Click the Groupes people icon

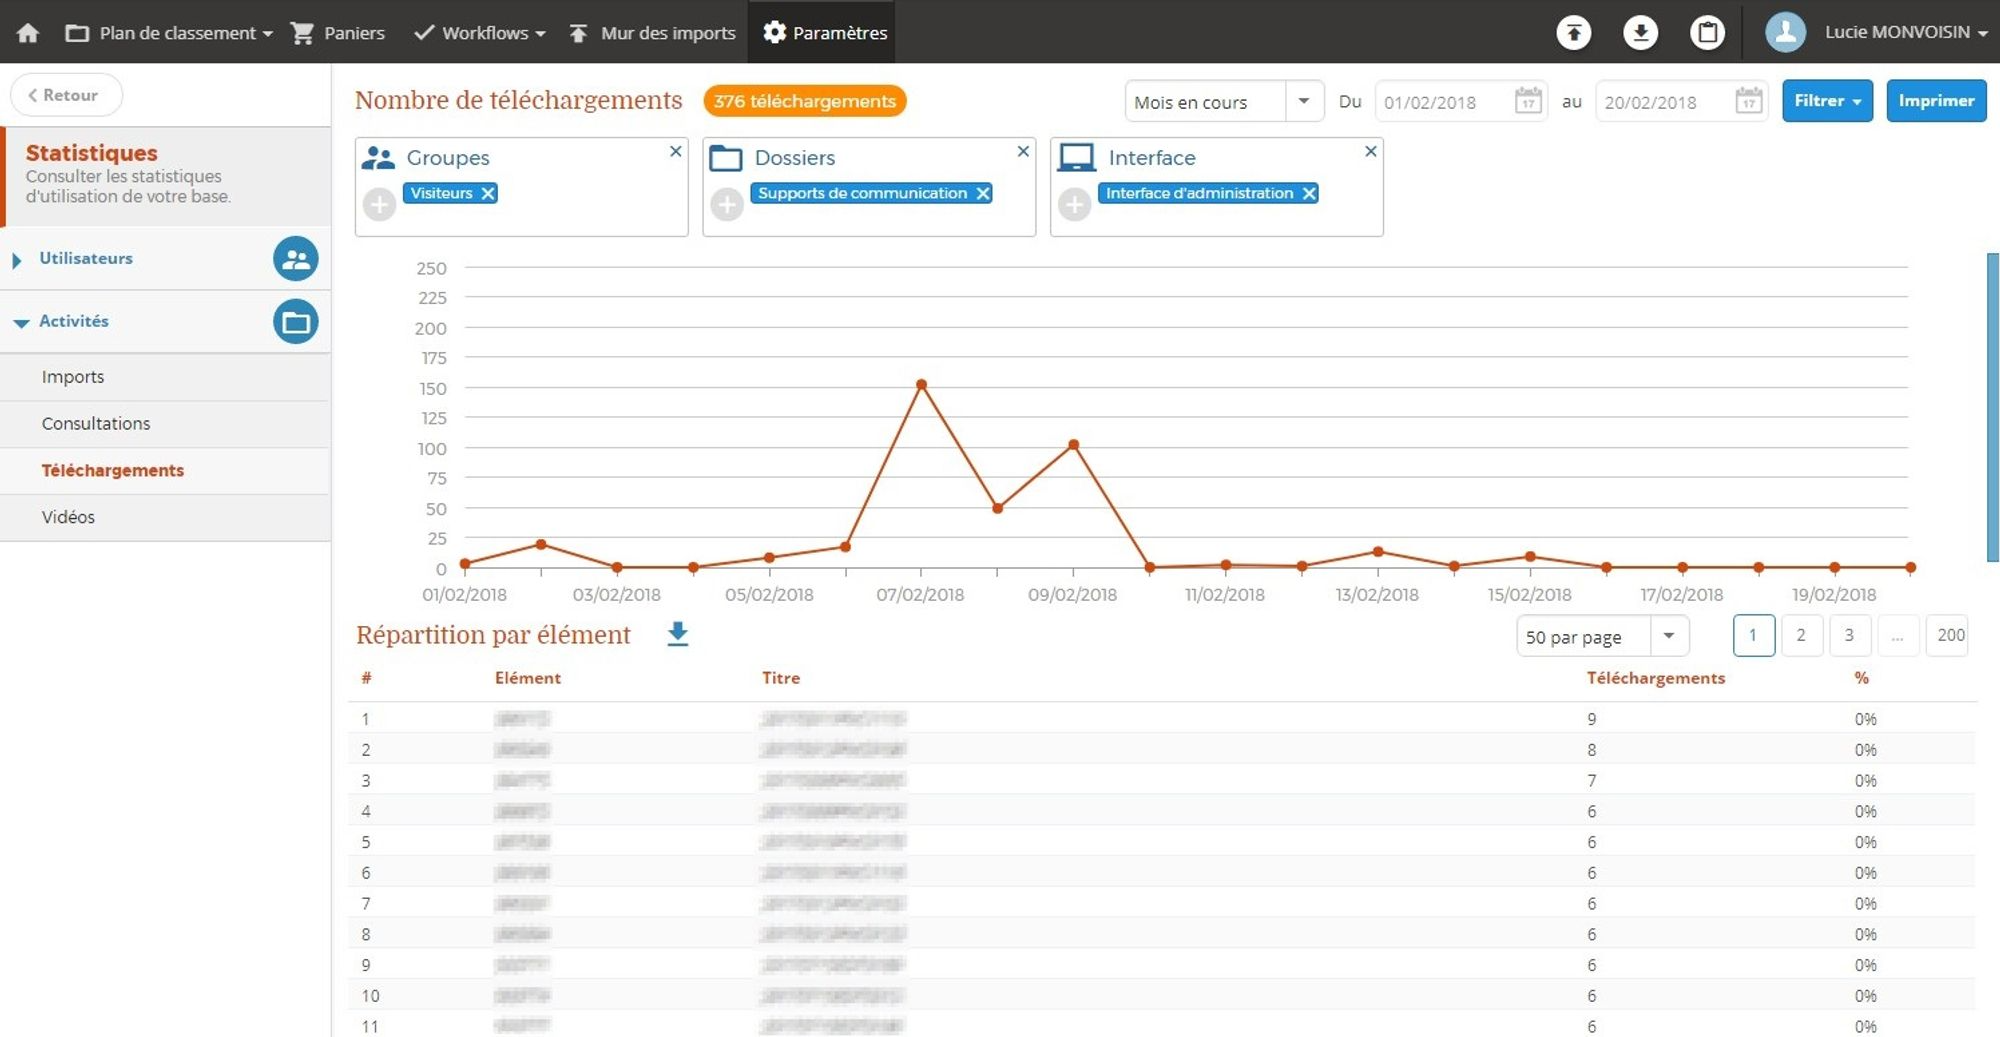[378, 158]
